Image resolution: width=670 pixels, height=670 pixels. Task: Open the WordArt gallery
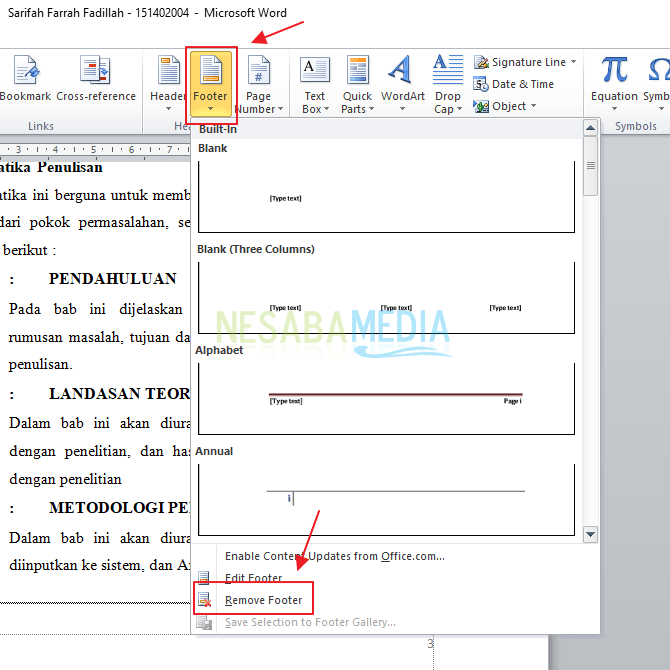(403, 84)
